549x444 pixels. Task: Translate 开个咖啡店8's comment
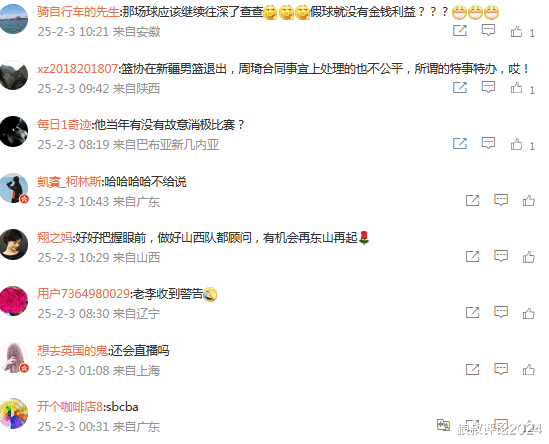pyautogui.click(x=443, y=425)
